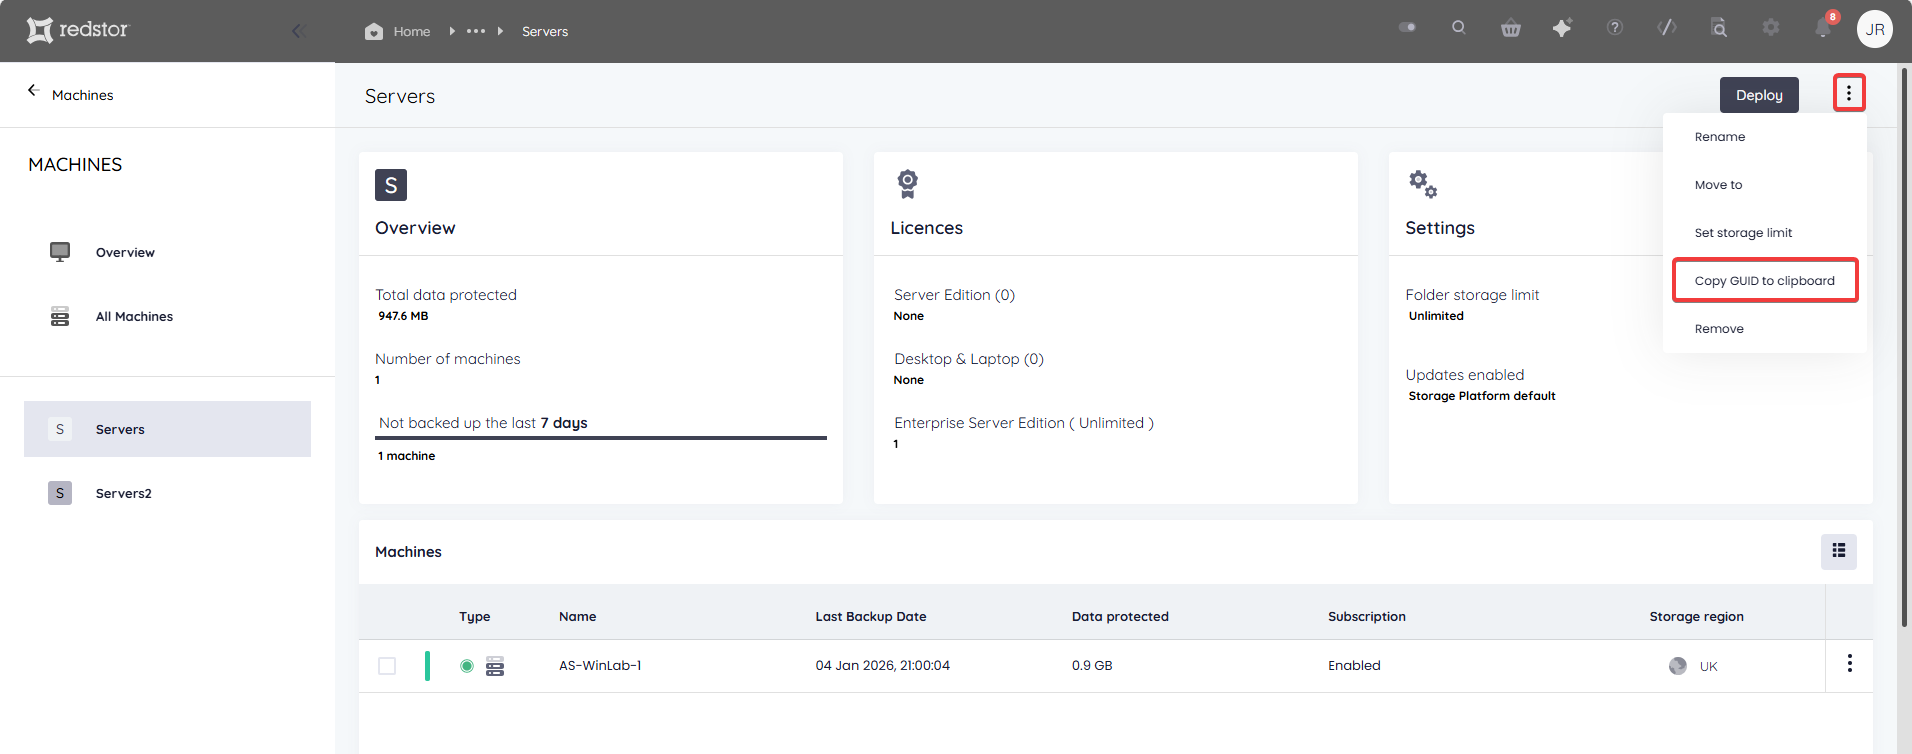Image resolution: width=1912 pixels, height=754 pixels.
Task: View notifications via the bell icon
Action: point(1823,28)
